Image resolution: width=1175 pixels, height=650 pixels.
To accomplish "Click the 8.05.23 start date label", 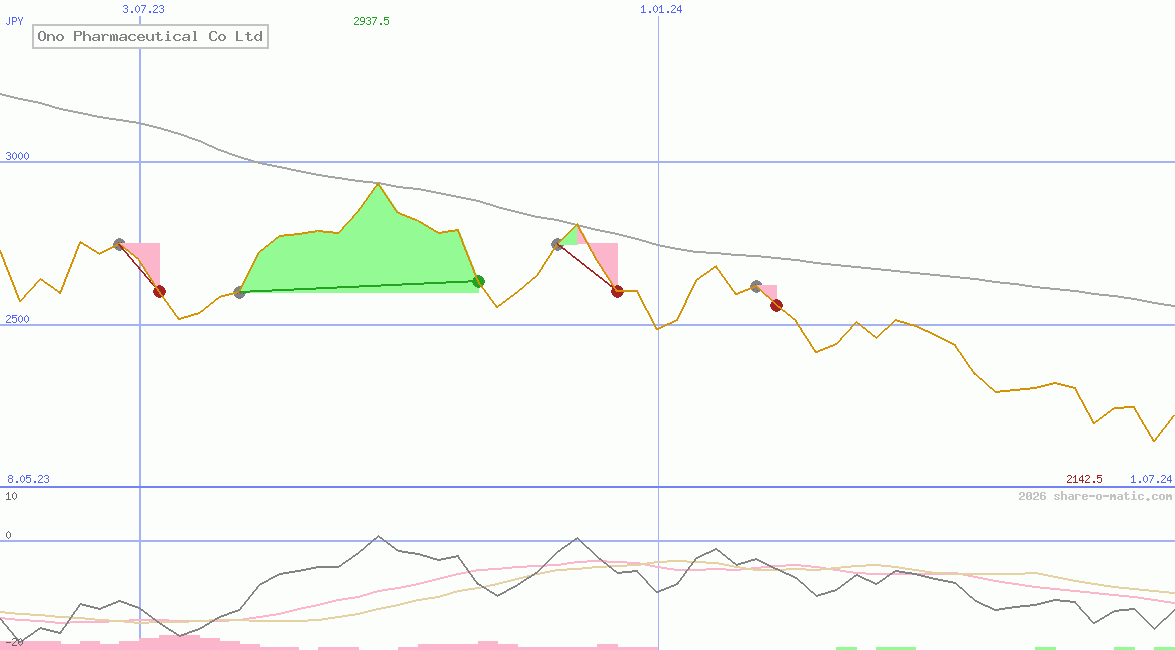I will click(x=28, y=479).
